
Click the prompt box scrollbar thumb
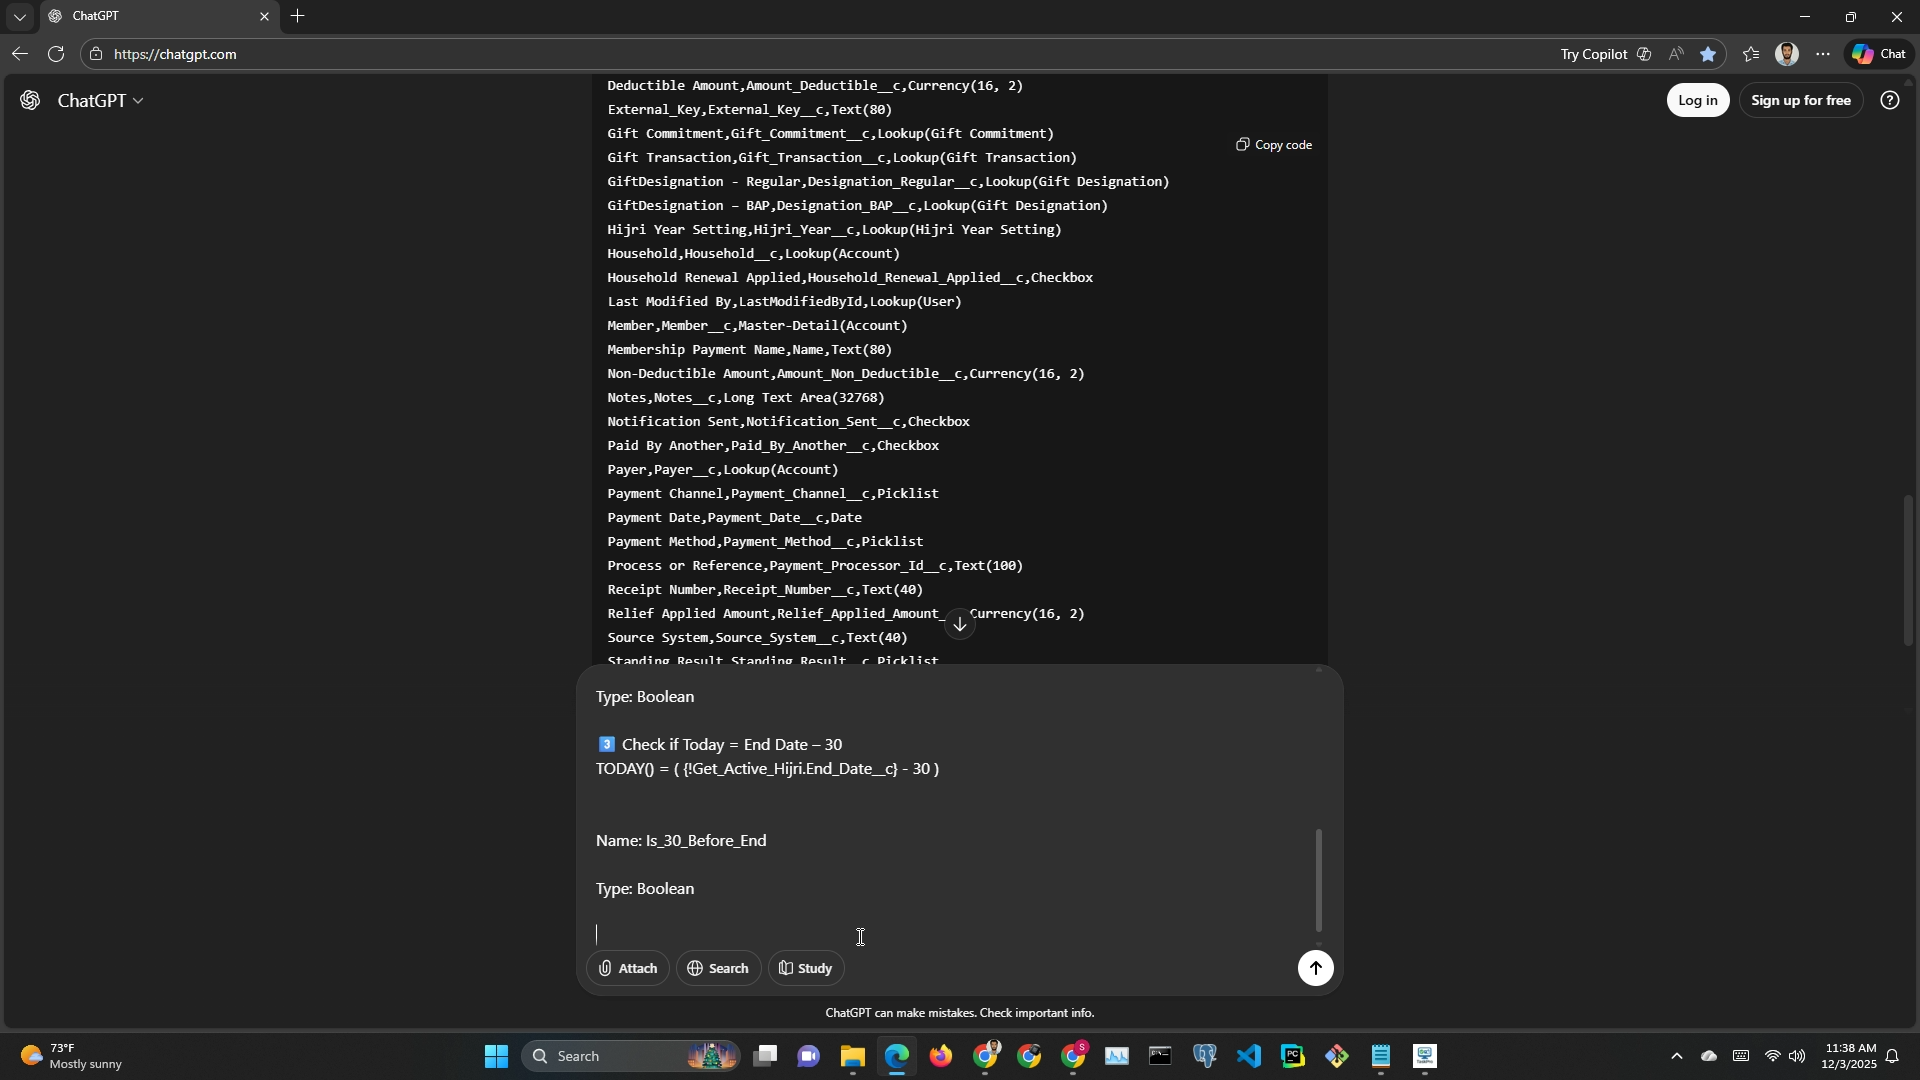[x=1318, y=880]
